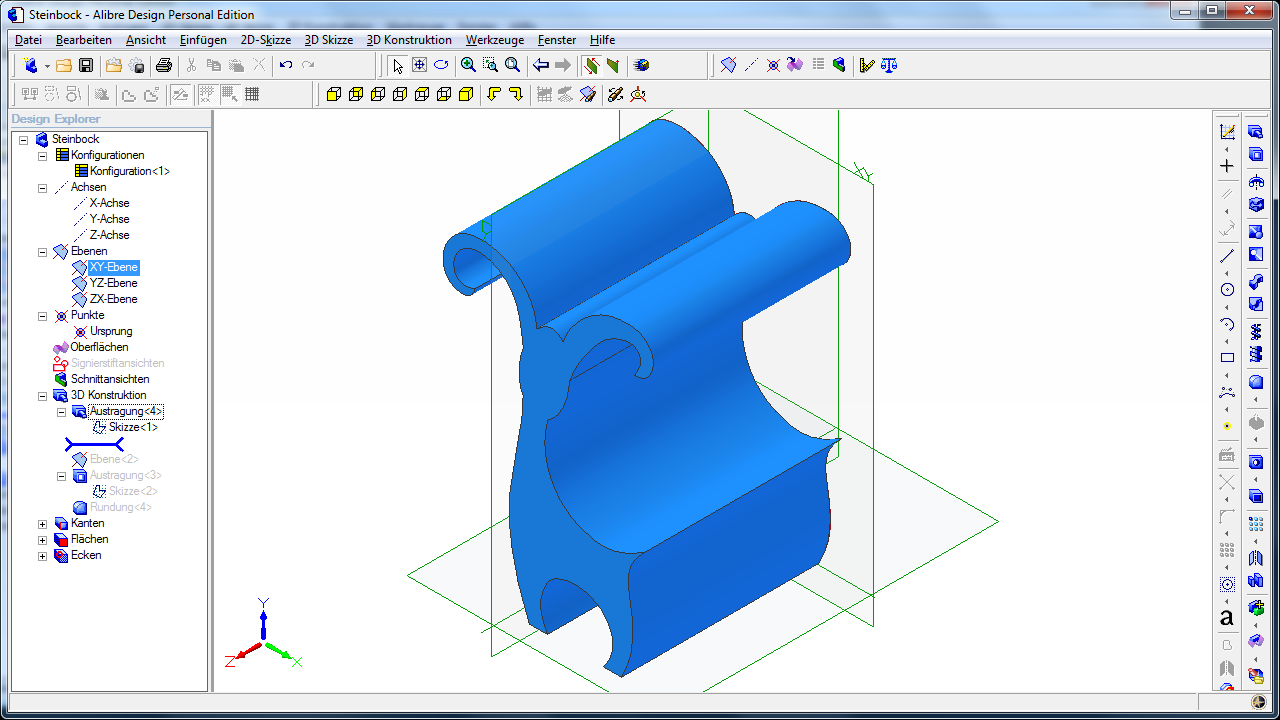Open the 2D-Skizze menu
Image resolution: width=1280 pixels, height=720 pixels.
[266, 40]
